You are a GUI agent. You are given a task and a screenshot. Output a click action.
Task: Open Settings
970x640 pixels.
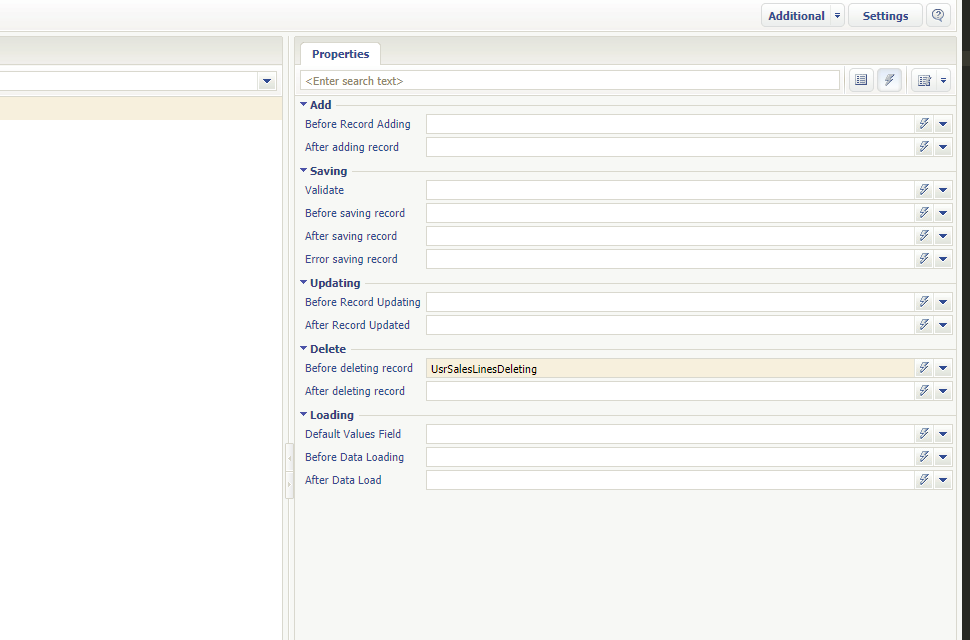click(885, 15)
